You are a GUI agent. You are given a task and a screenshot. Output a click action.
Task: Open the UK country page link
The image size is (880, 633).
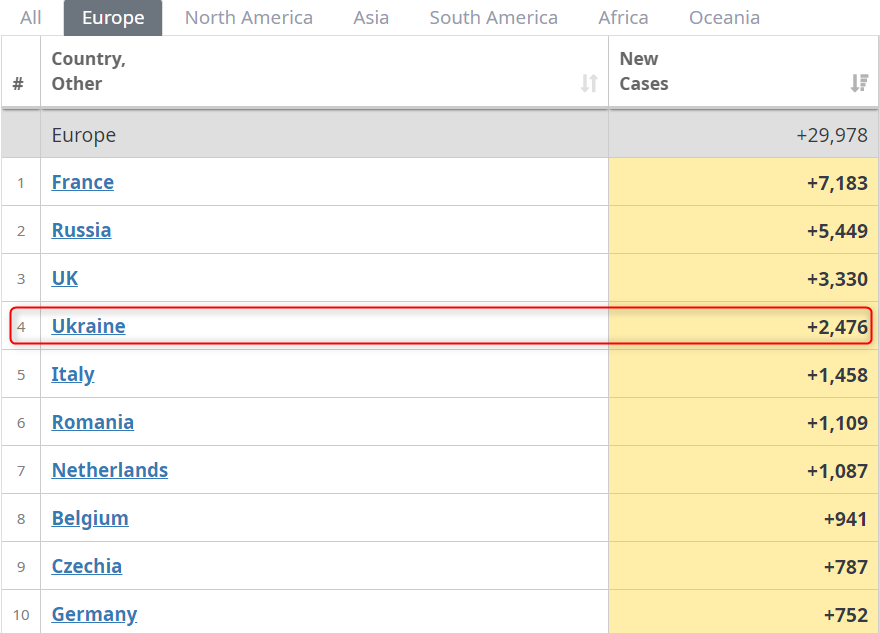tap(65, 278)
